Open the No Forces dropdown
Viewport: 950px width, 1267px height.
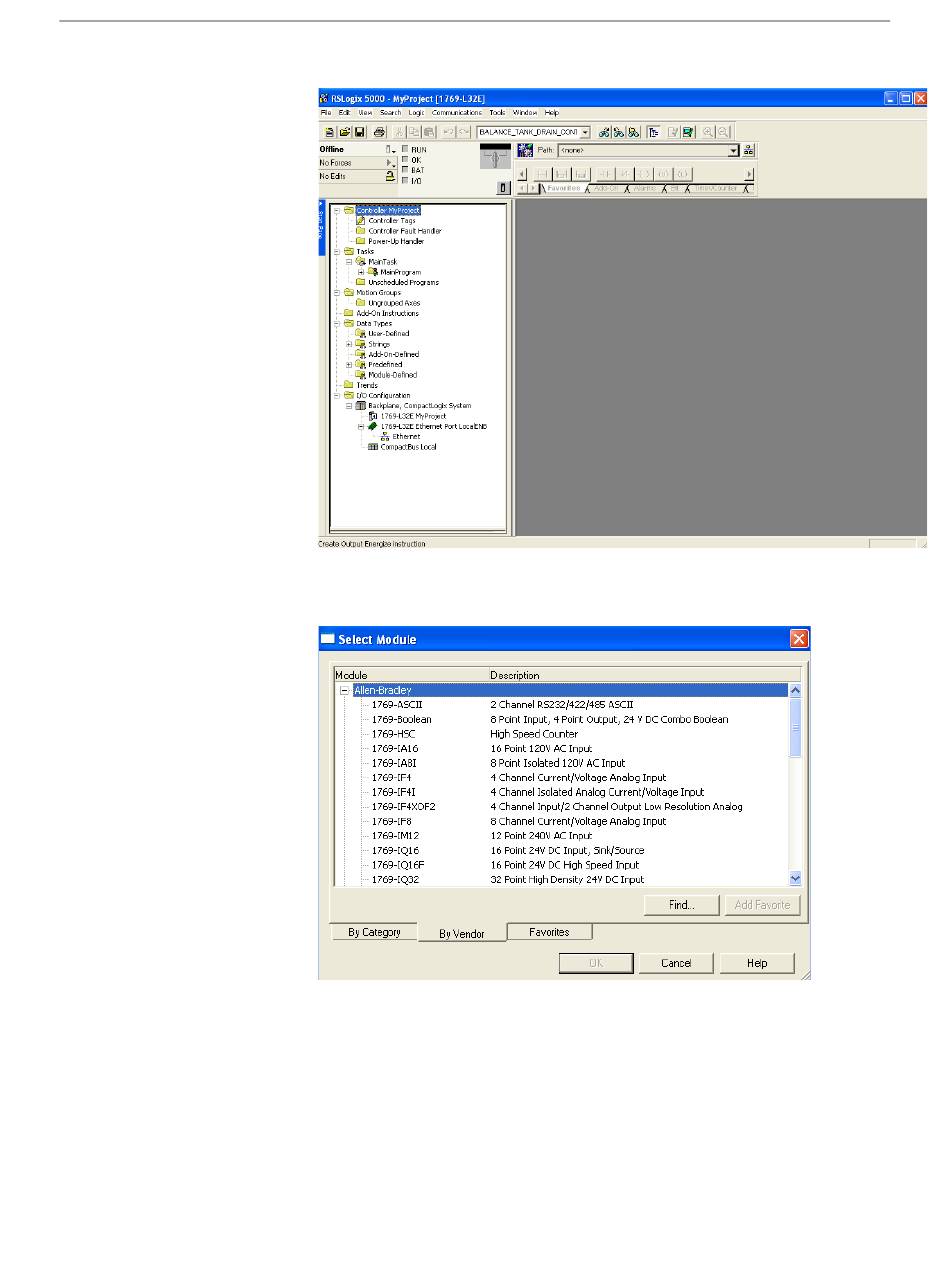click(x=391, y=163)
